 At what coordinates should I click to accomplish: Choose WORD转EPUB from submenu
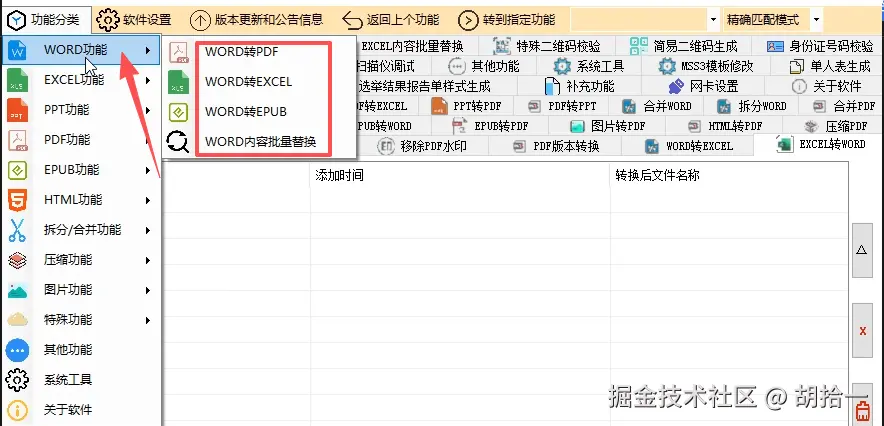coord(246,112)
